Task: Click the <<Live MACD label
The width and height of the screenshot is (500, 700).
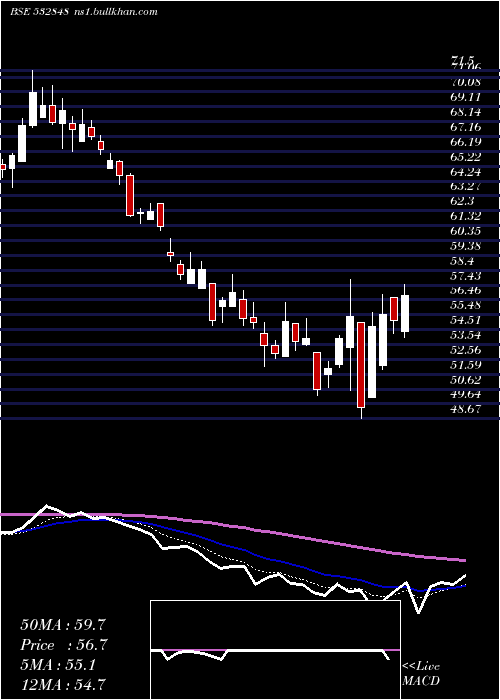Action: (x=421, y=674)
